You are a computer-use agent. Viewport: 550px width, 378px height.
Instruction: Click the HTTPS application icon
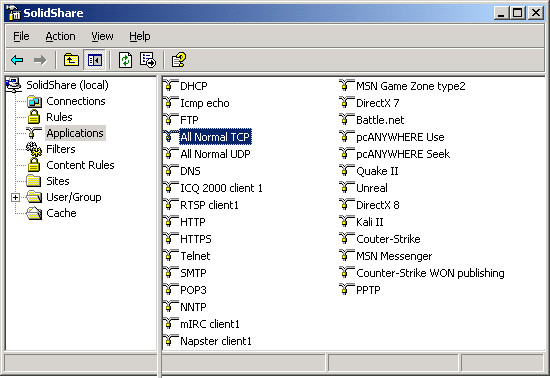[x=170, y=238]
